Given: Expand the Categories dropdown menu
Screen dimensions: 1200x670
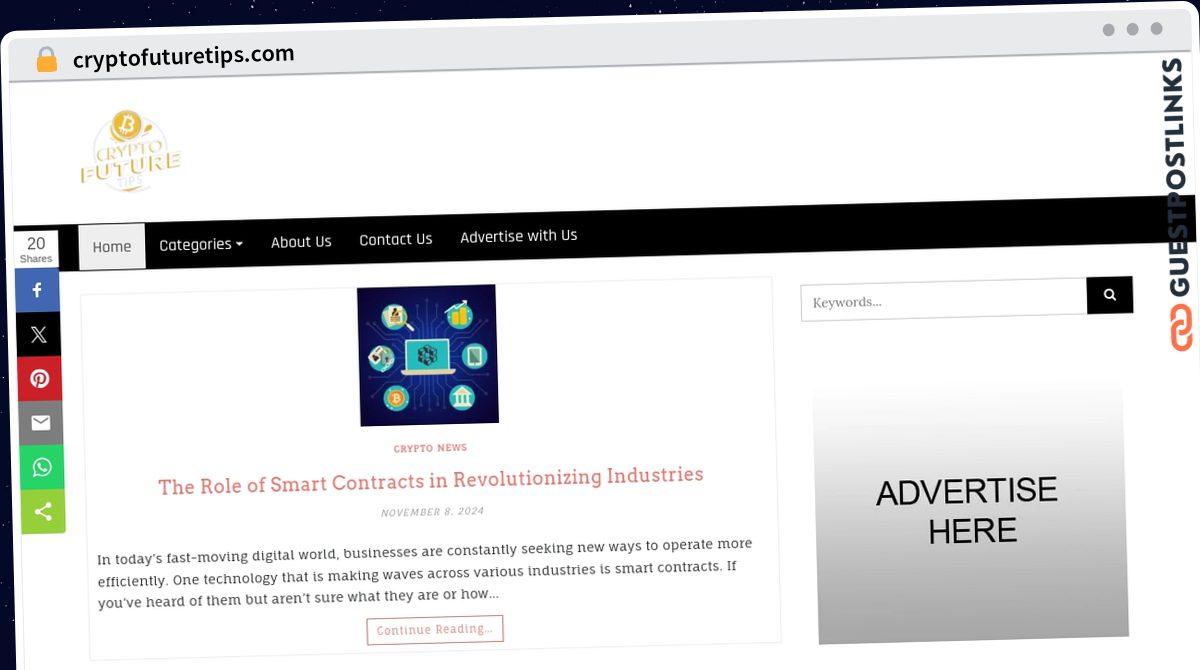Looking at the screenshot, I should click(x=201, y=244).
